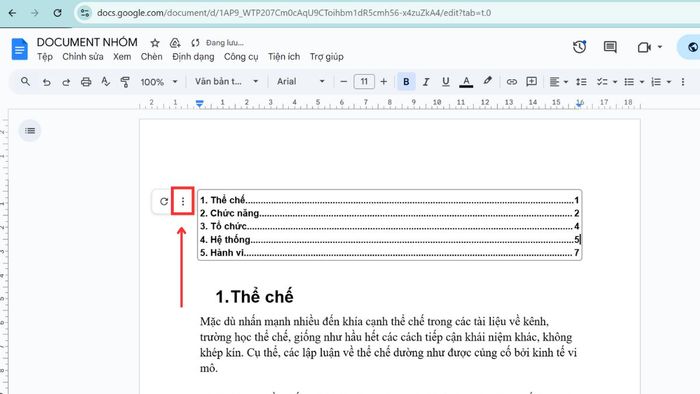
Task: Click the left indent ruler marker
Action: (200, 104)
